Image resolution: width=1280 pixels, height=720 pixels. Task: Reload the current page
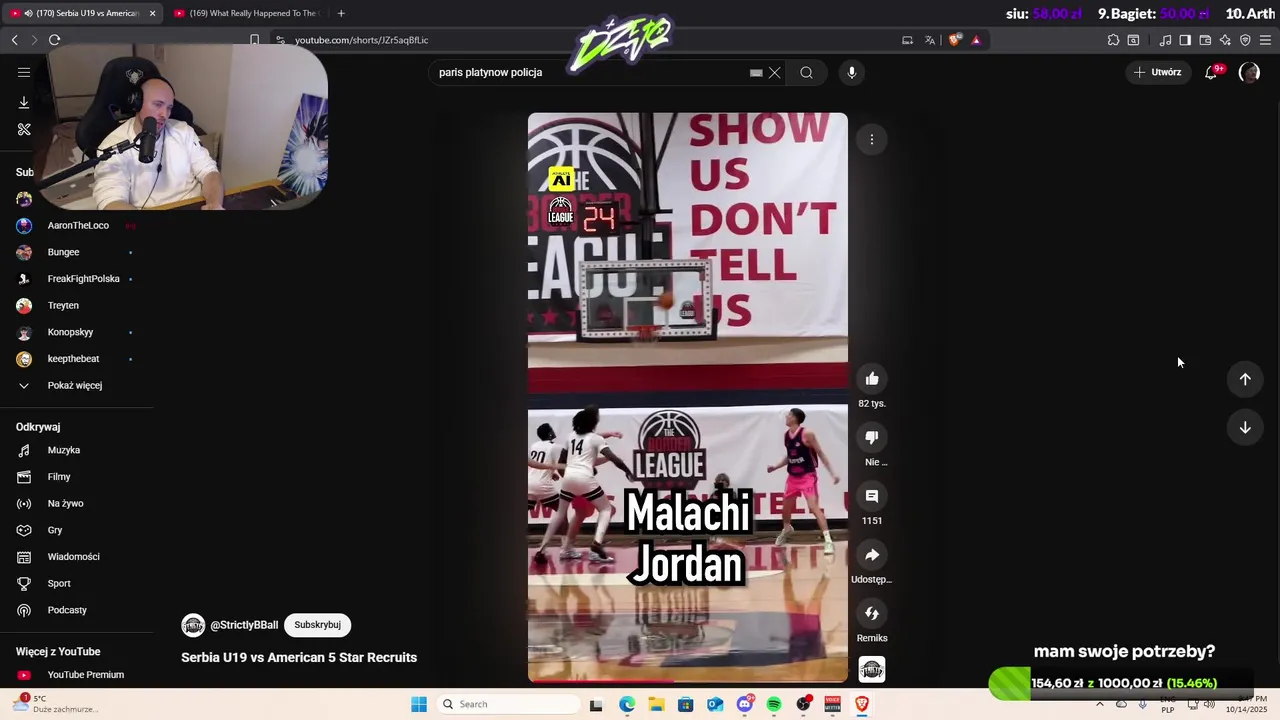point(54,40)
